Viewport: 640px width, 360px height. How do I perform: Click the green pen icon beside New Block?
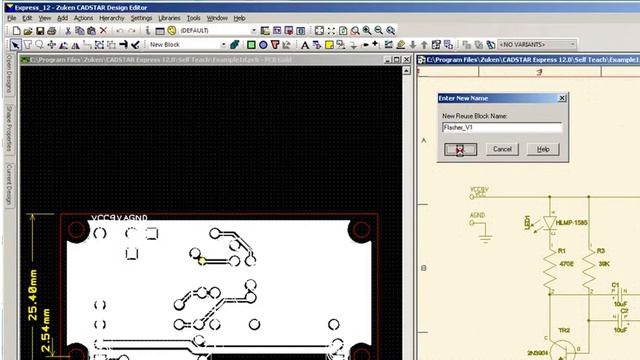[234, 44]
